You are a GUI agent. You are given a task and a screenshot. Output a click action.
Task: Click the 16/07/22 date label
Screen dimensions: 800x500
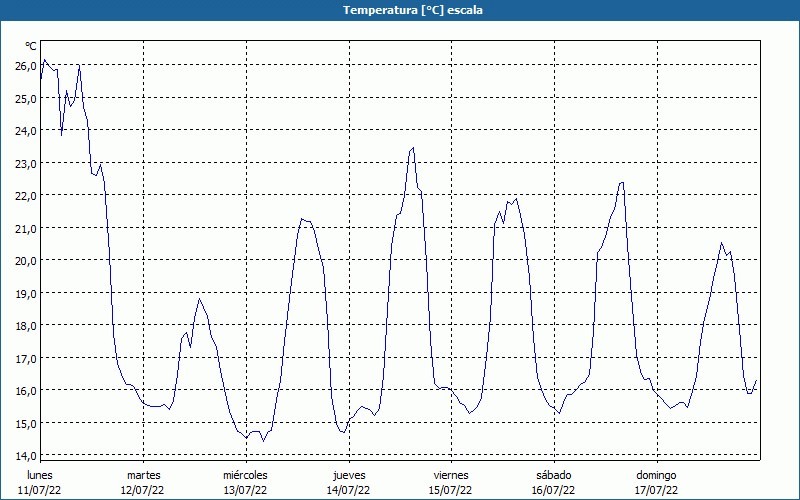coord(554,490)
